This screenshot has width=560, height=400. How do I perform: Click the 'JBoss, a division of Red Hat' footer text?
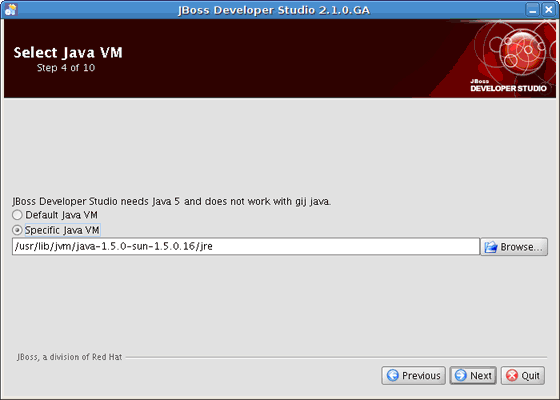click(x=69, y=357)
